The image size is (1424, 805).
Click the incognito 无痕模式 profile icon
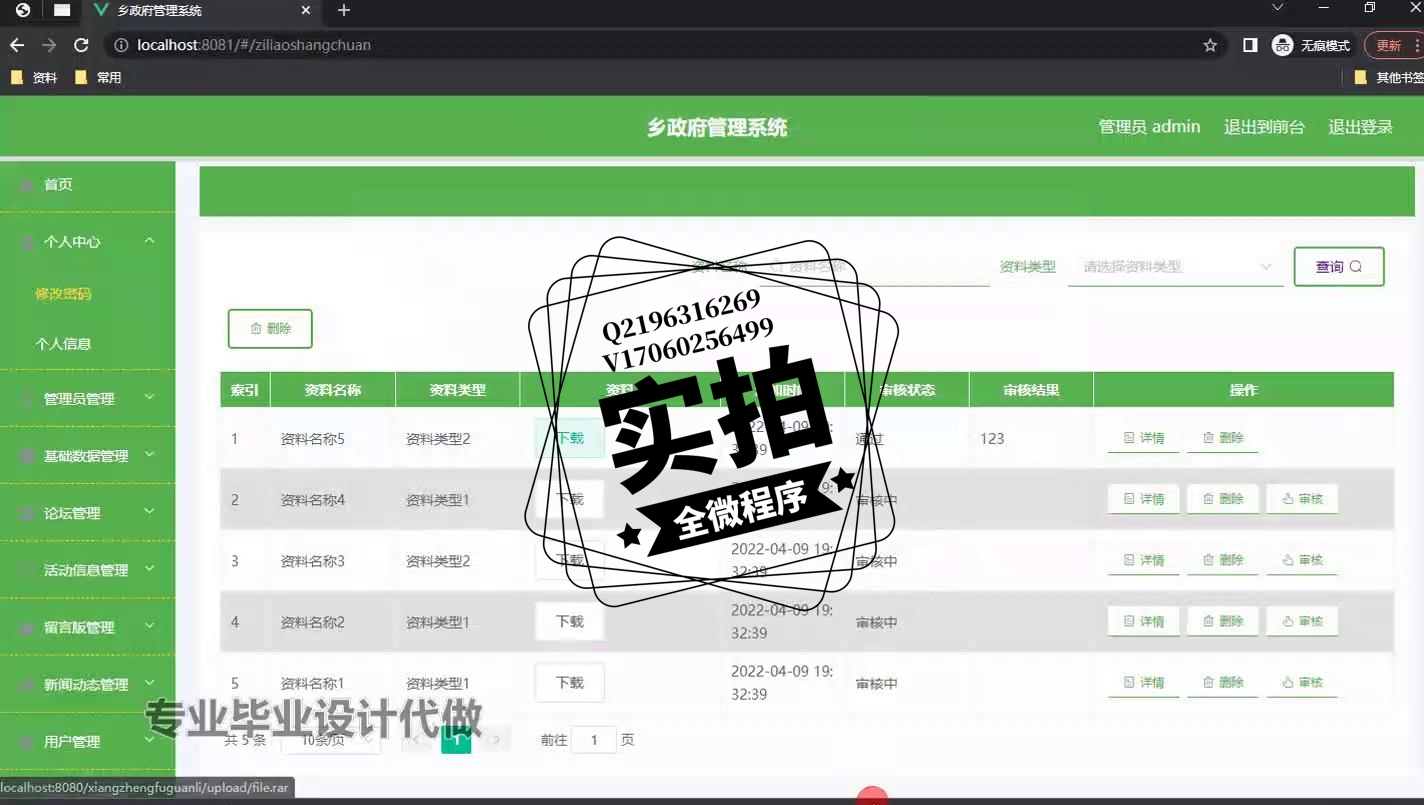pyautogui.click(x=1311, y=45)
